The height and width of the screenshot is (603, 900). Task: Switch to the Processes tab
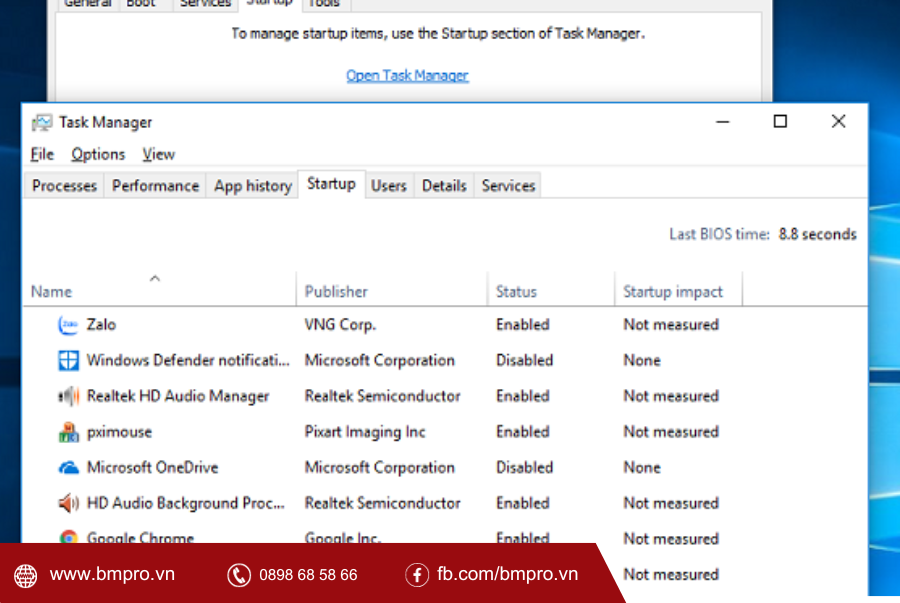point(64,185)
